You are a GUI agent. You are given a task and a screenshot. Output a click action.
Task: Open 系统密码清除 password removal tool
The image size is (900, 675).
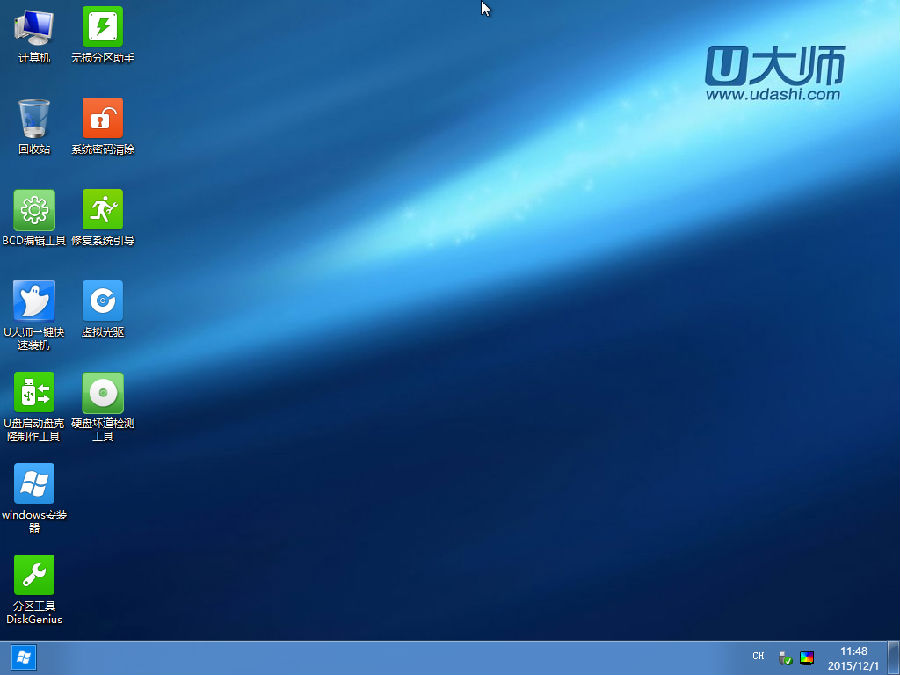[x=103, y=119]
